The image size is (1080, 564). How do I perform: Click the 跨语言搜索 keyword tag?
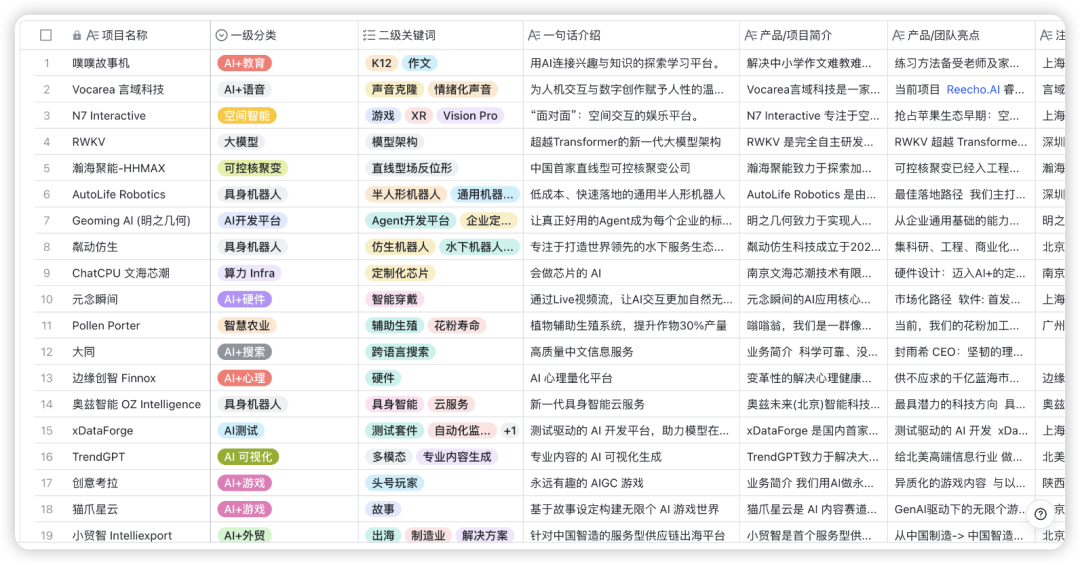[x=400, y=352]
